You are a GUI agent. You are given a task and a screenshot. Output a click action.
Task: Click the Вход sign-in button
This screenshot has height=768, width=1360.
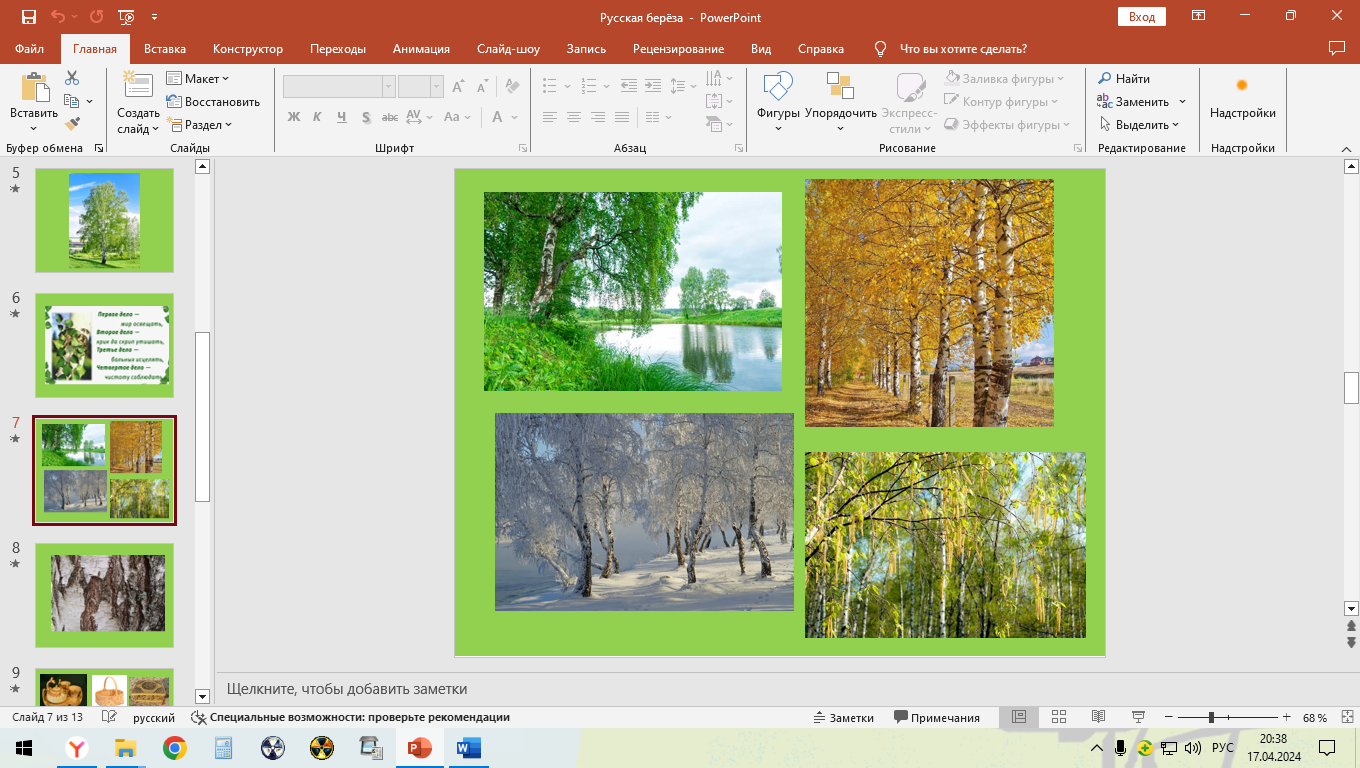(x=1141, y=17)
